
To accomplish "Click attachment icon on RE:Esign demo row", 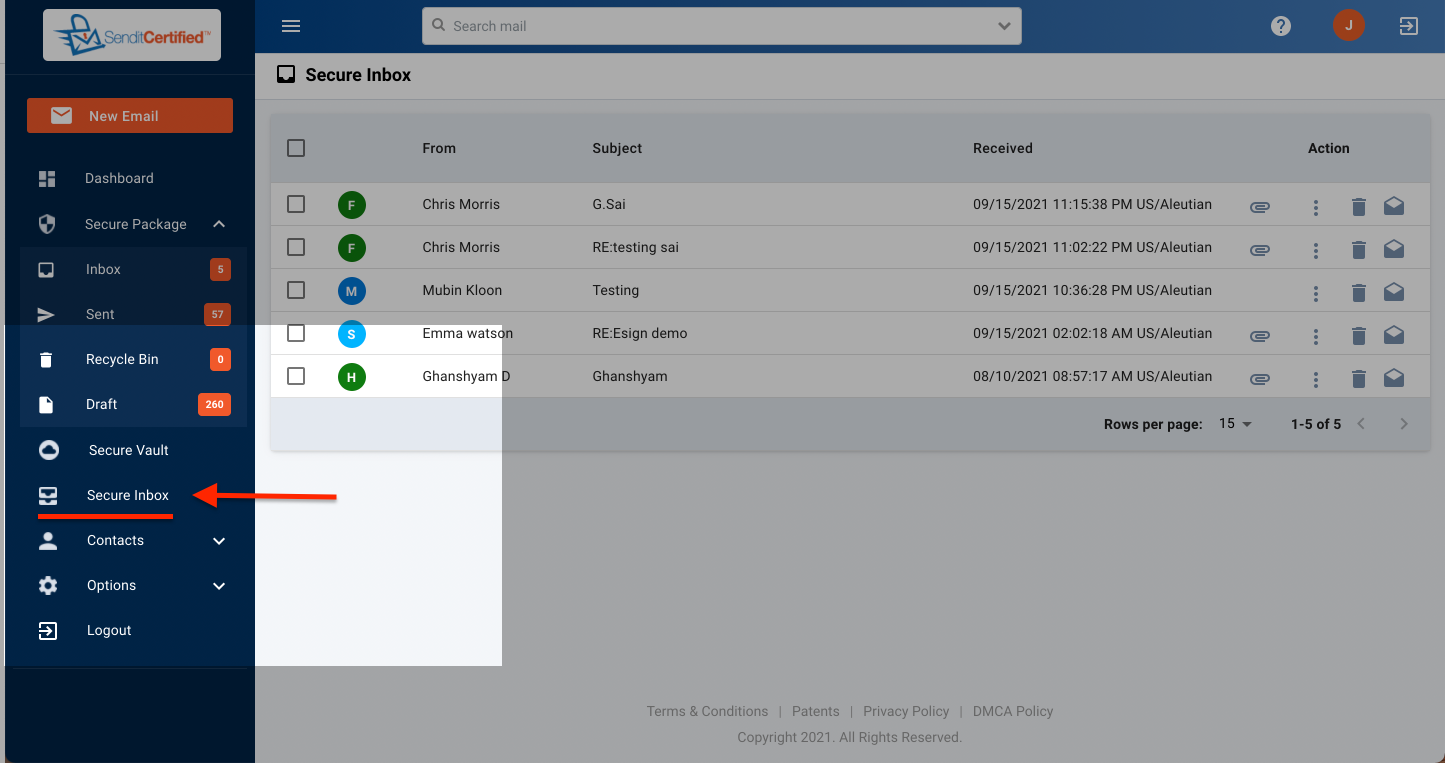I will coord(1260,336).
